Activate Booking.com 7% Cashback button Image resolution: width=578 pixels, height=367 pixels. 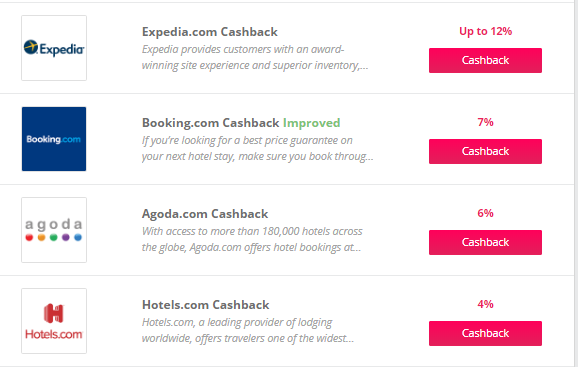tap(485, 151)
